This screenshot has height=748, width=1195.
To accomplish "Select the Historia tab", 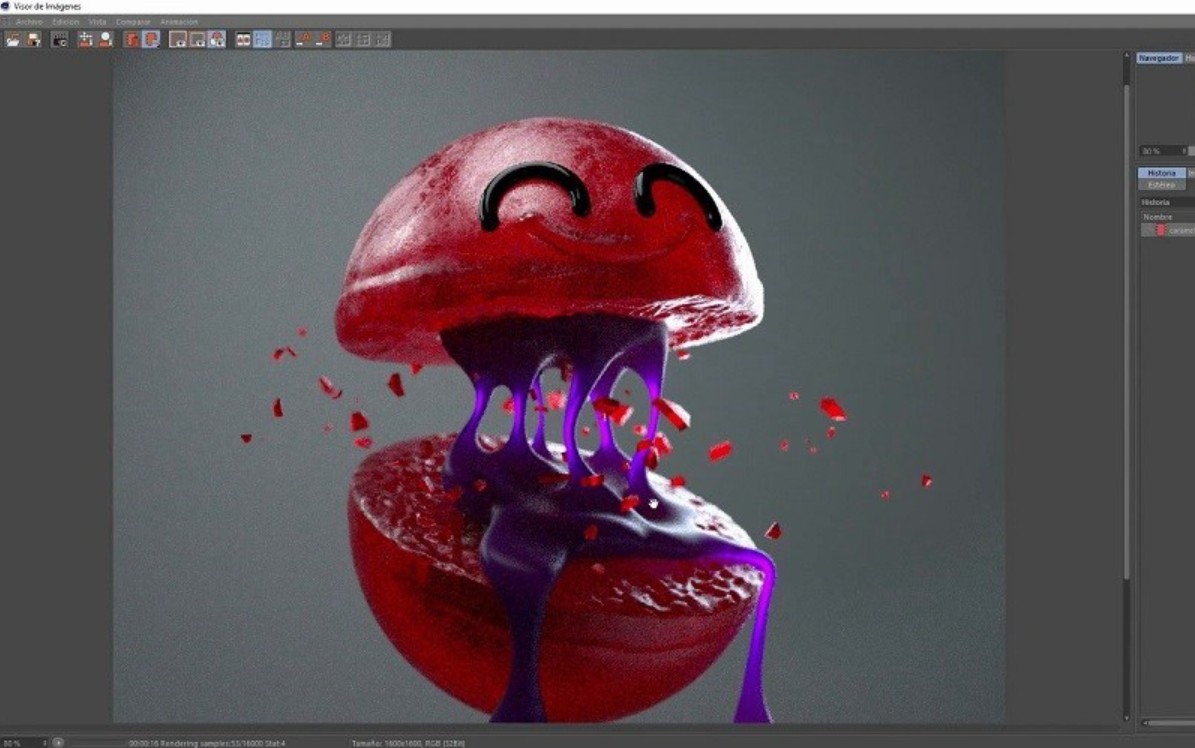I will (x=1161, y=173).
